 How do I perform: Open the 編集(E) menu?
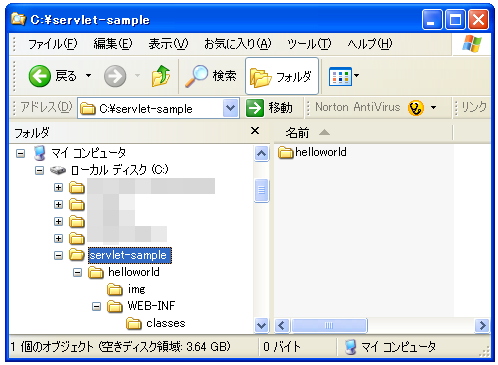[x=113, y=44]
